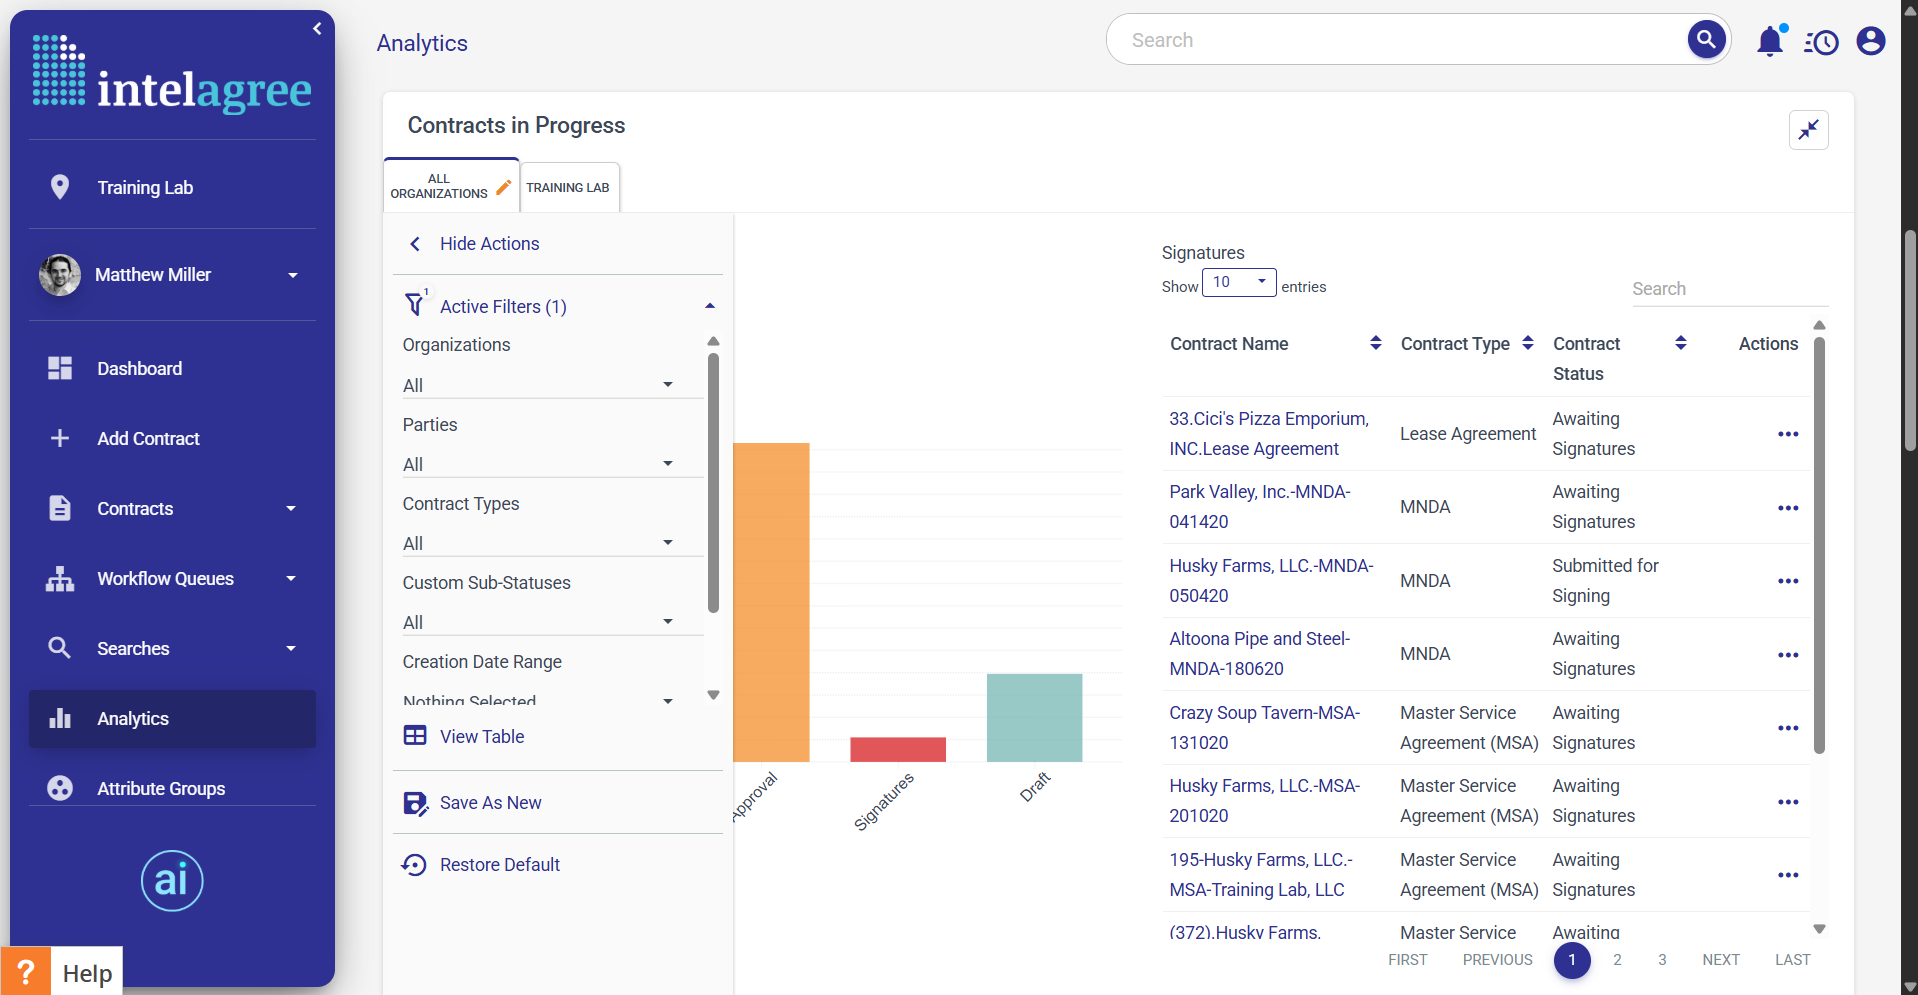Viewport: 1918px width, 995px height.
Task: Toggle sort on Contract Name column
Action: [1376, 343]
